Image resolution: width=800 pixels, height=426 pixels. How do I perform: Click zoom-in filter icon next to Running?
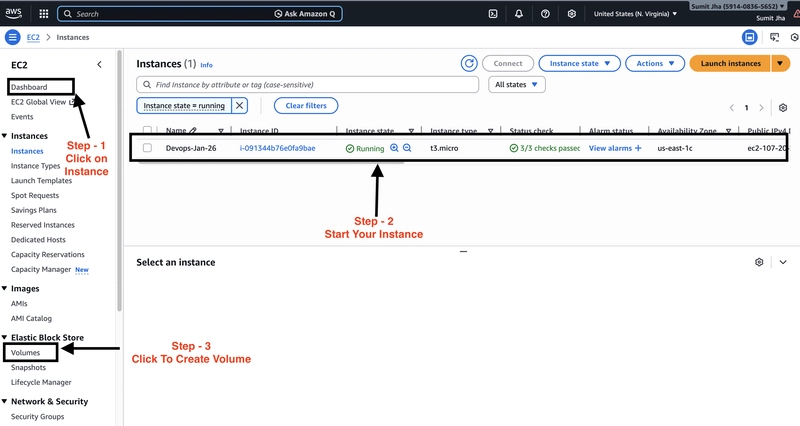click(x=394, y=148)
